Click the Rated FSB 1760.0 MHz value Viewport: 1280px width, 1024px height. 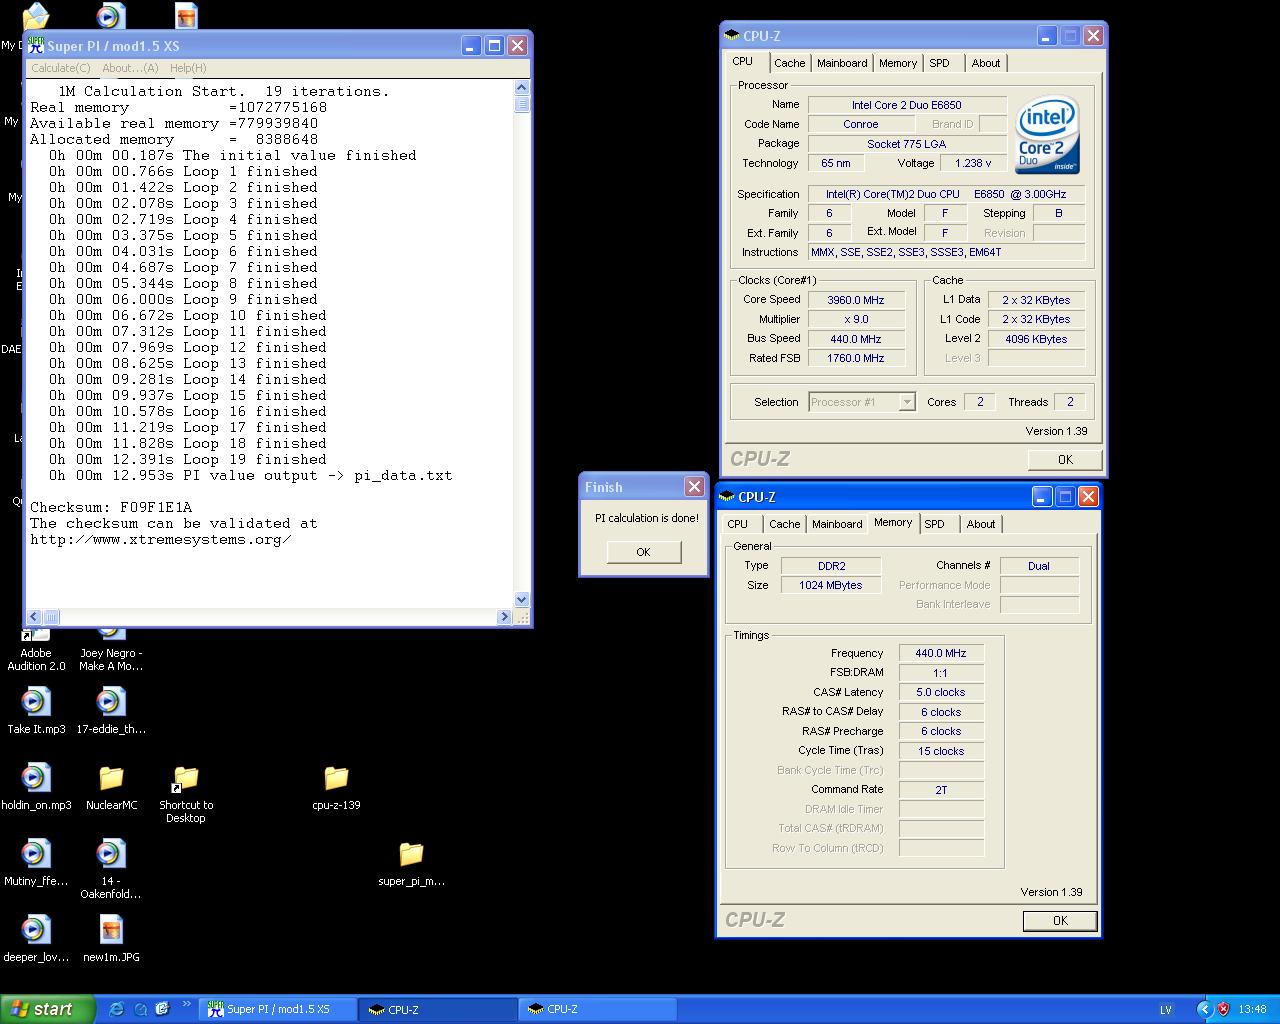click(x=856, y=358)
